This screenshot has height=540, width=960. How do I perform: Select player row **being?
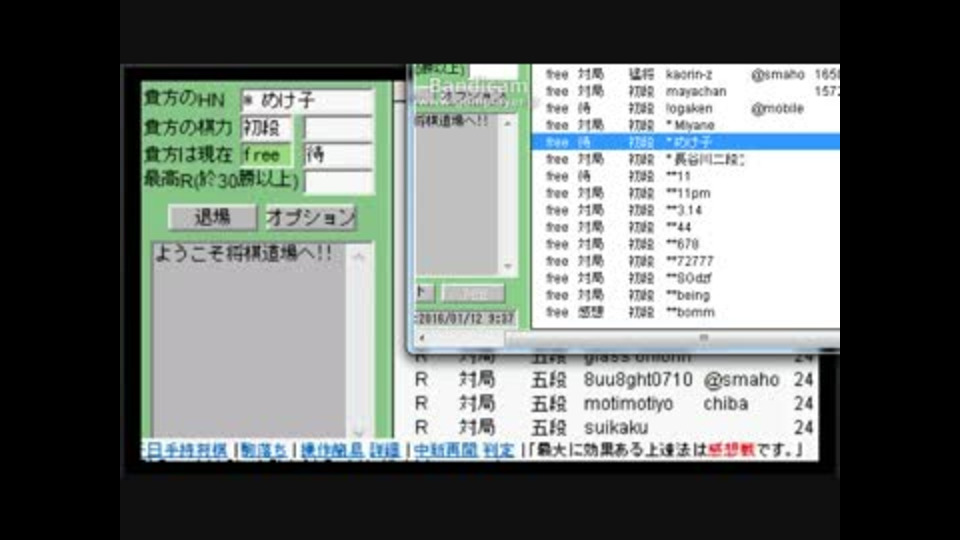(686, 295)
